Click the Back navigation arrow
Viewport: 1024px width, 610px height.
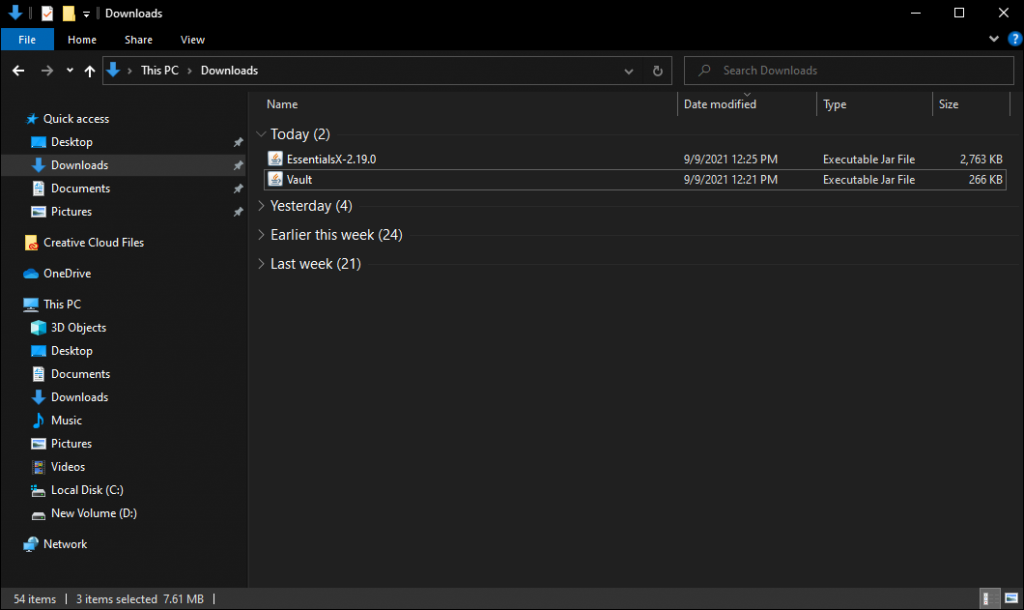(x=18, y=71)
